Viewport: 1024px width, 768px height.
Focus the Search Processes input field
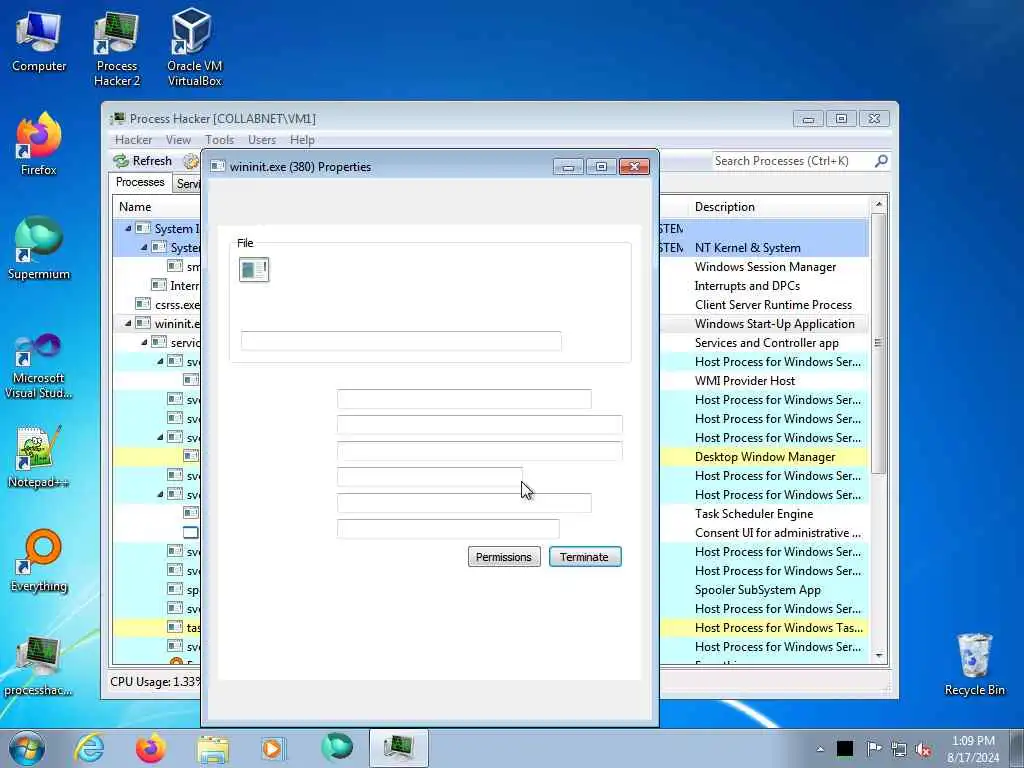pos(792,161)
